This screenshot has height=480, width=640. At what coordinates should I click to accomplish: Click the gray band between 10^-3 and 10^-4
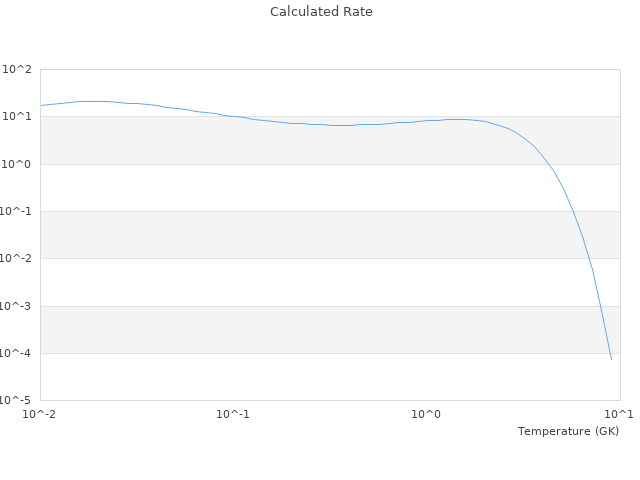tap(300, 330)
